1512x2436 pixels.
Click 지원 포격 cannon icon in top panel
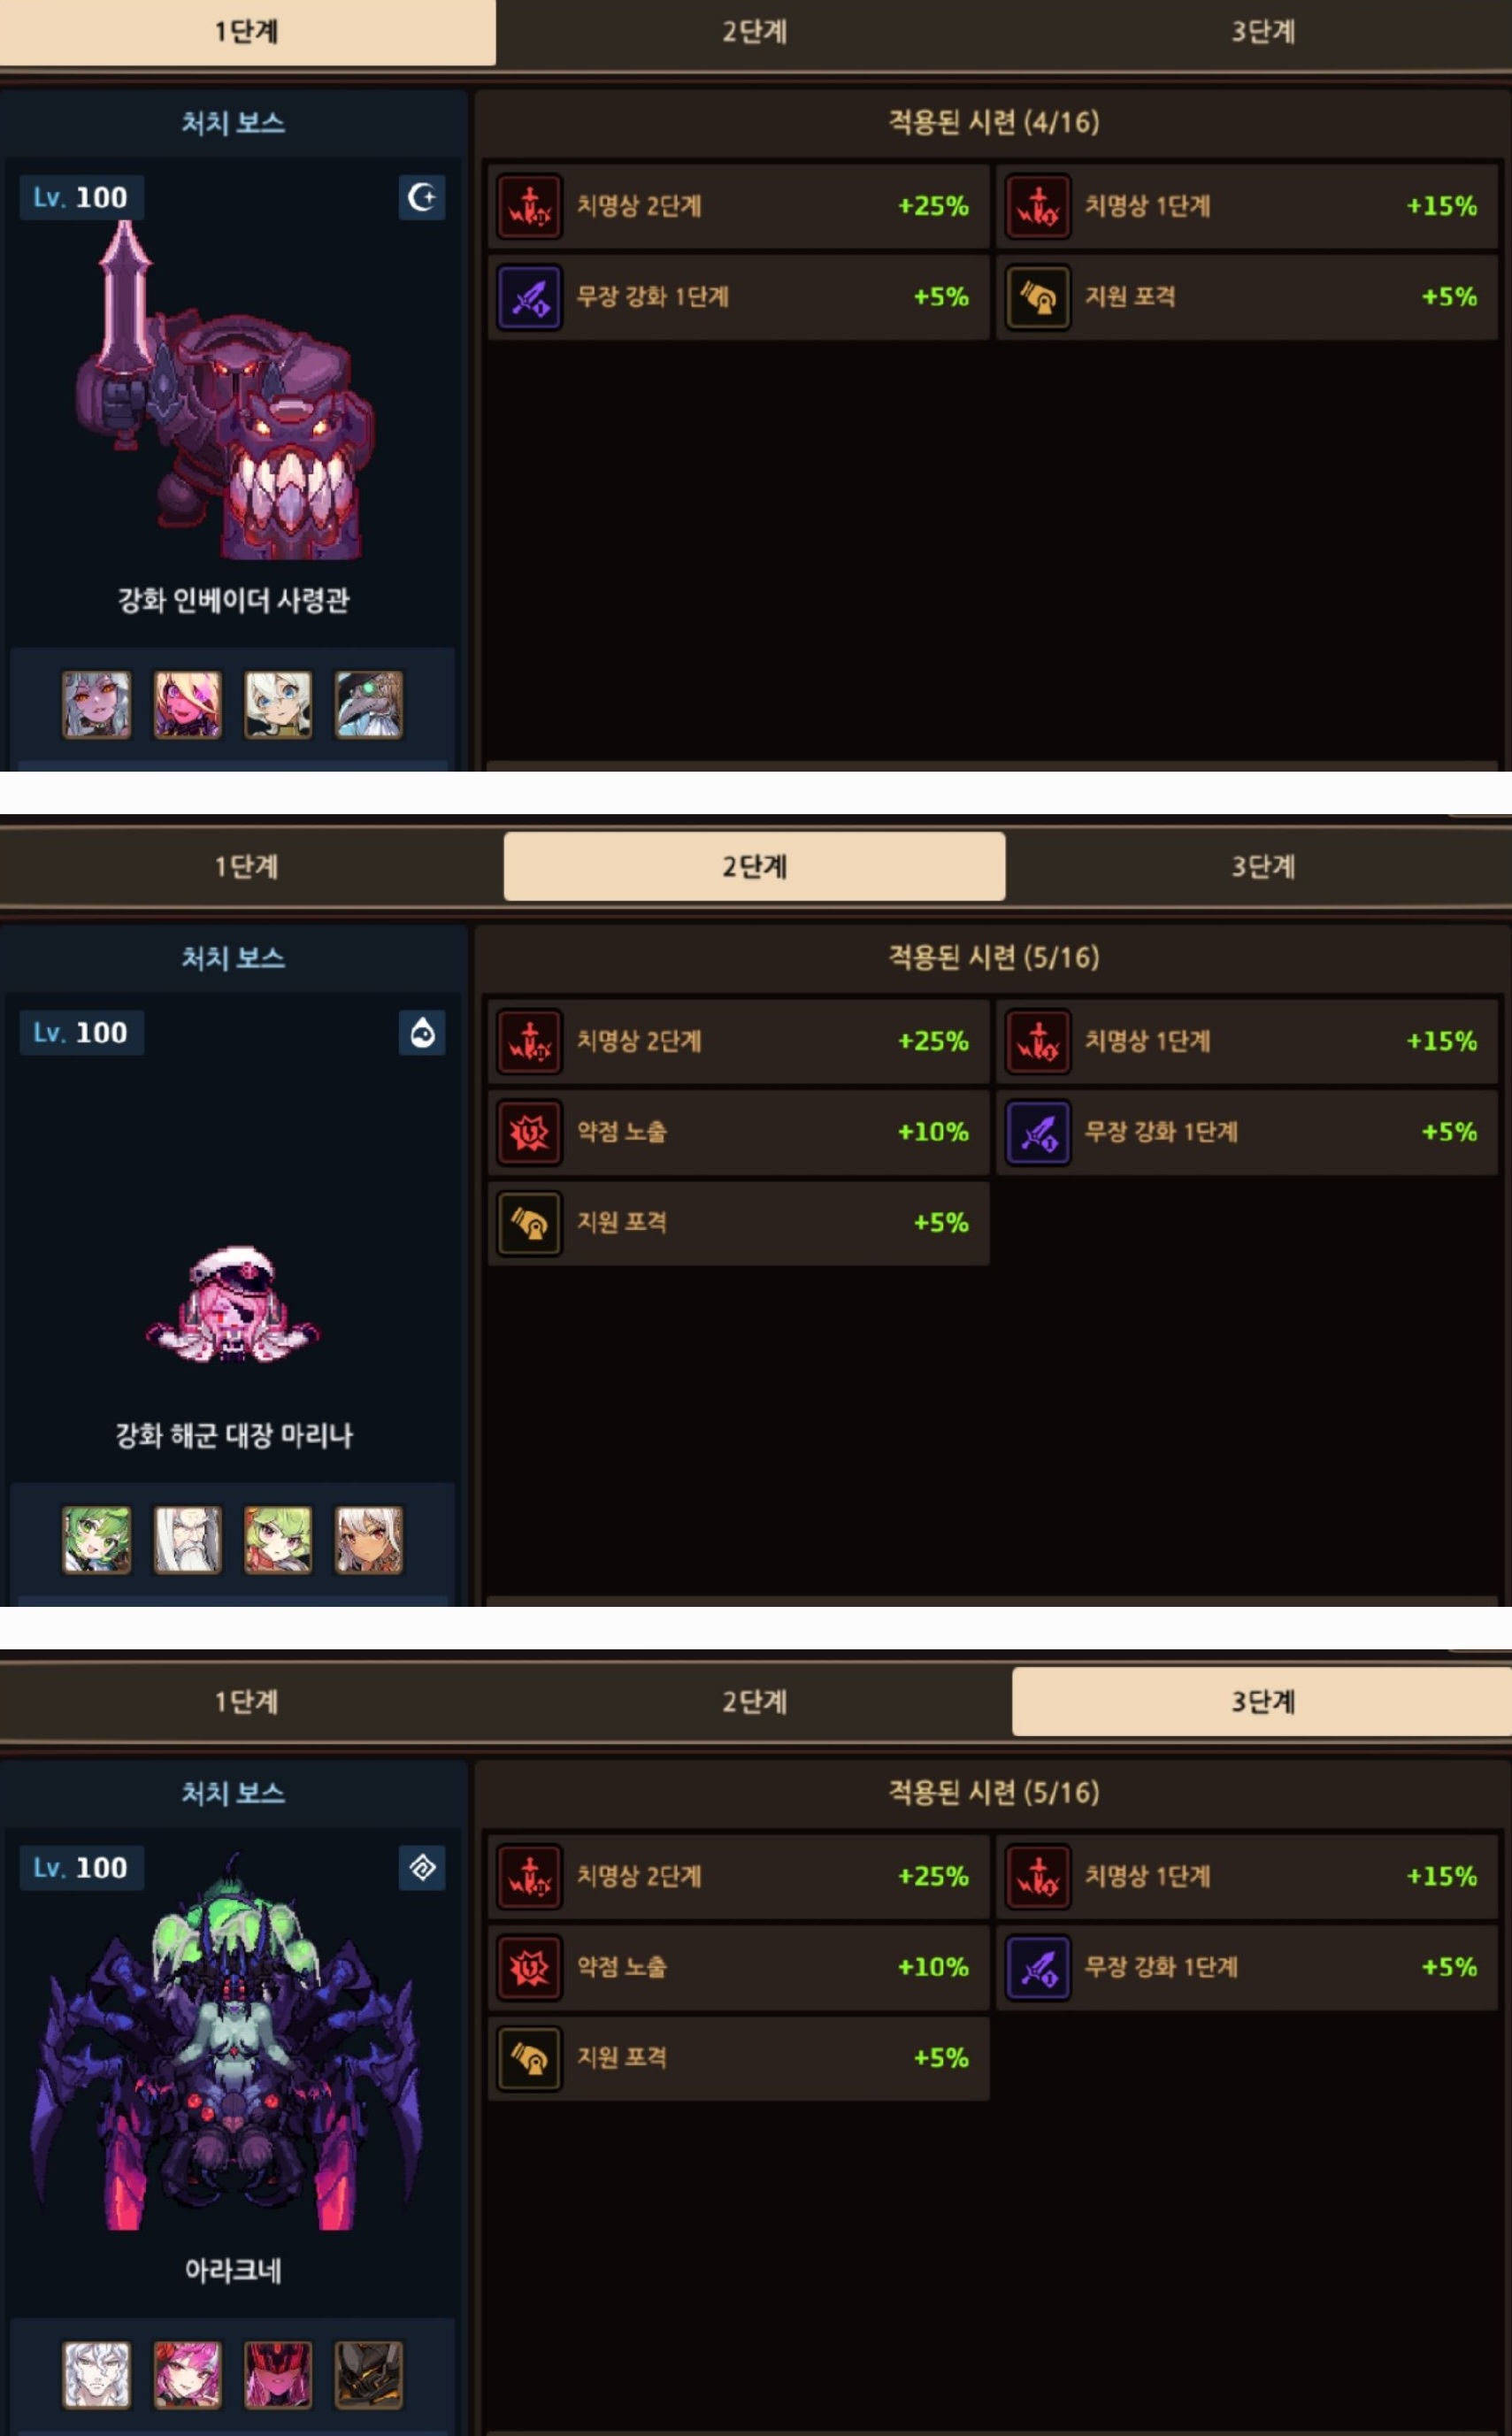pos(1038,297)
